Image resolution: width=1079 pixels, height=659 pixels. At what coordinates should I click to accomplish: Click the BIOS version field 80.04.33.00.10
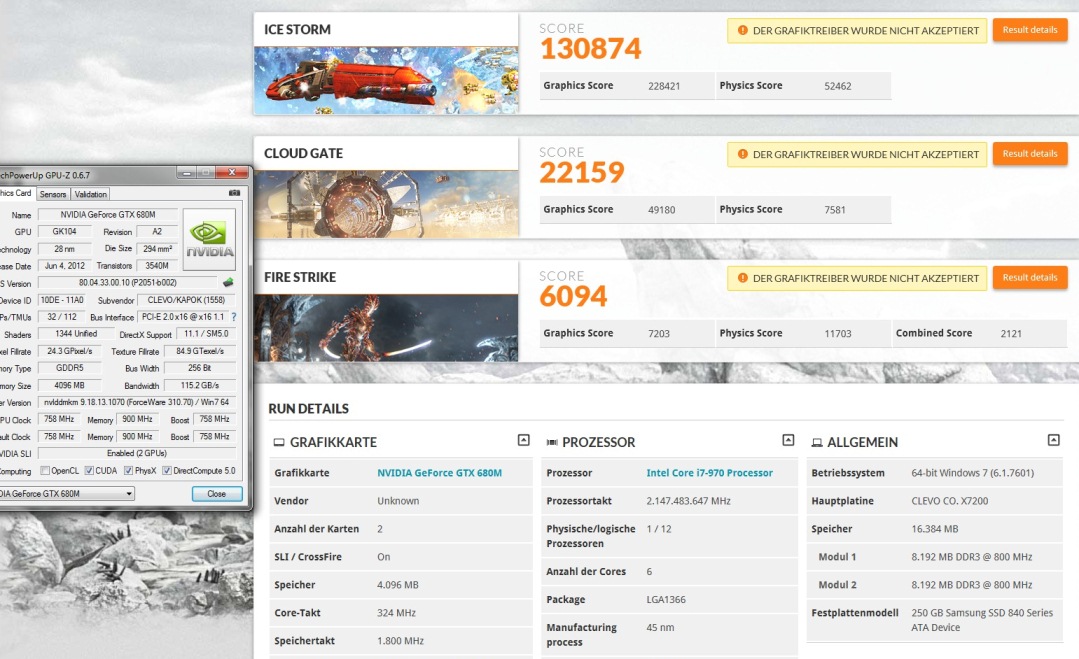(x=127, y=283)
